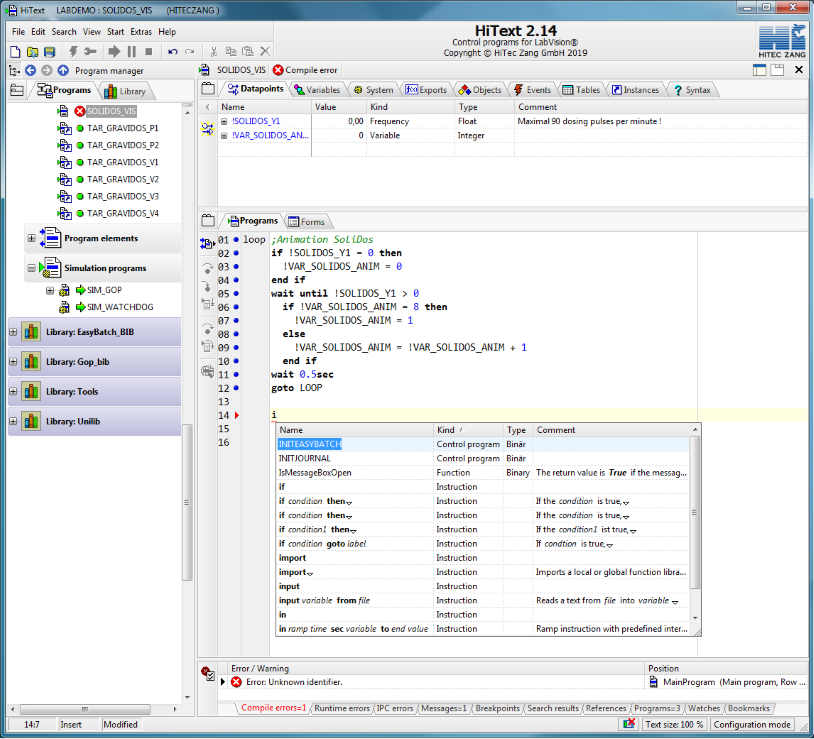The width and height of the screenshot is (814, 739).
Task: Expand Library: EasyBatch_BIB section
Action: coord(13,332)
